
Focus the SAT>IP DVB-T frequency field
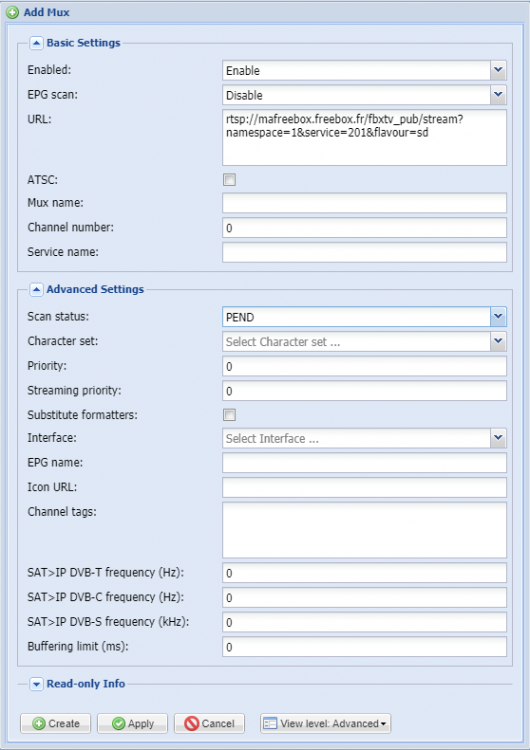pos(364,573)
